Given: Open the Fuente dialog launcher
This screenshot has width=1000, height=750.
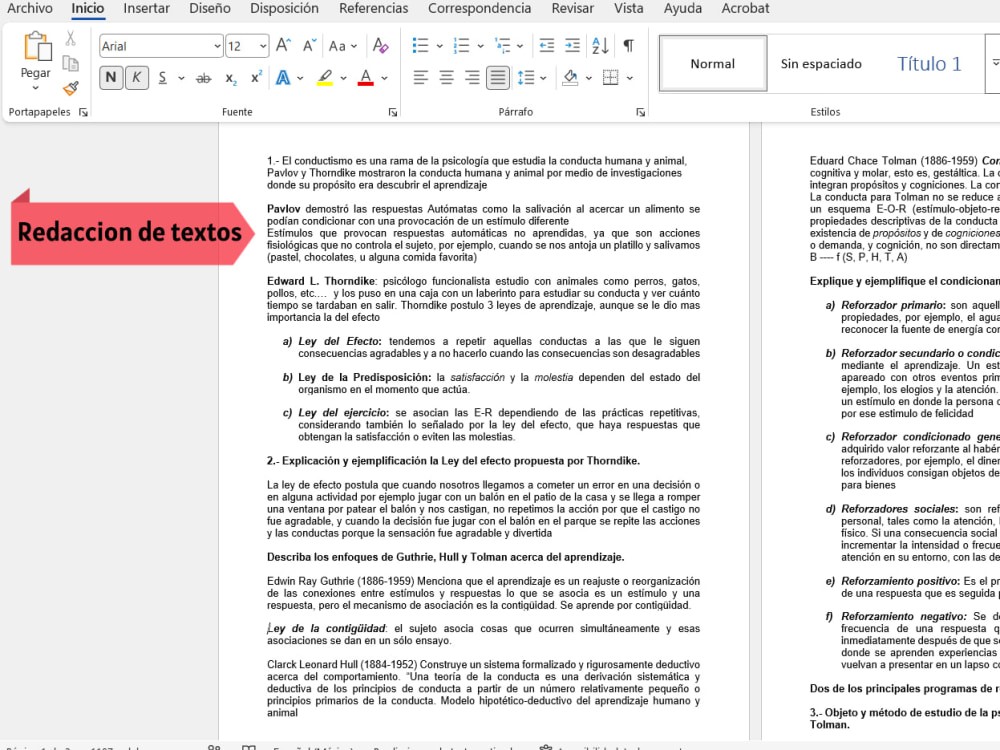Looking at the screenshot, I should [393, 112].
